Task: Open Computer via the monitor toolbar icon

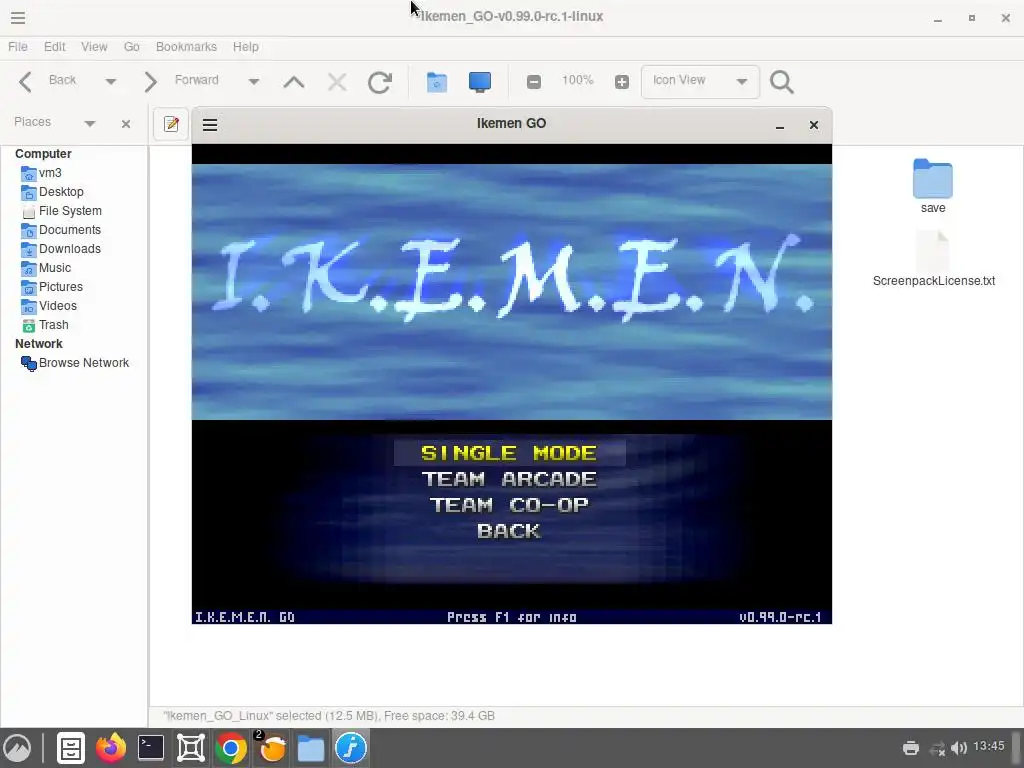Action: 480,82
